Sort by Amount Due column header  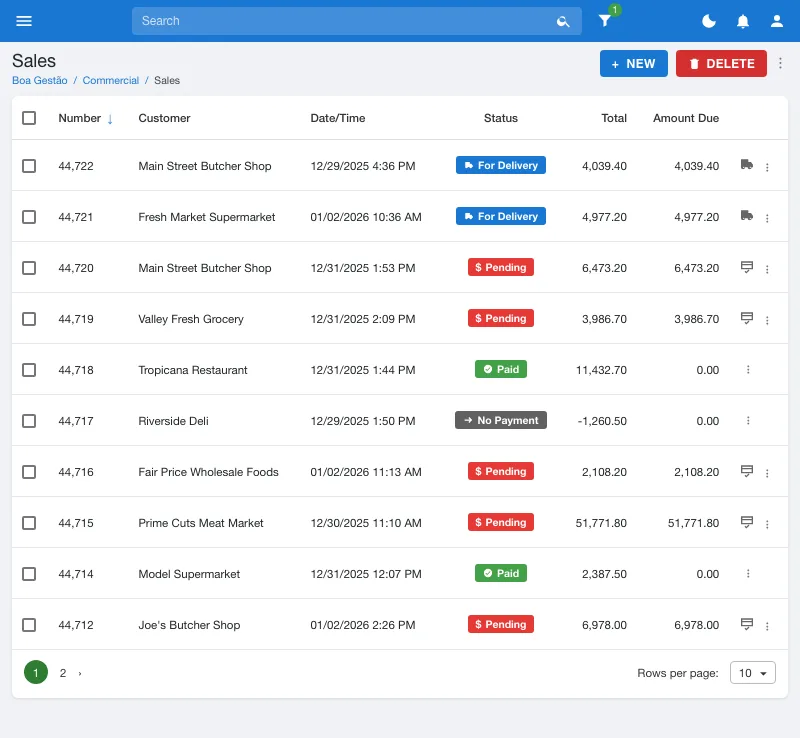click(x=686, y=118)
